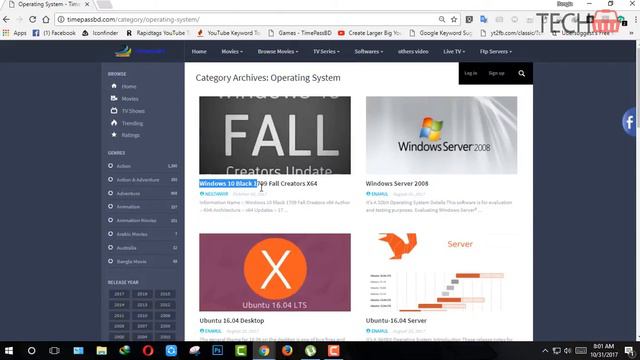The width and height of the screenshot is (640, 360).
Task: Expand the Live TV dropdown
Action: pyautogui.click(x=454, y=51)
